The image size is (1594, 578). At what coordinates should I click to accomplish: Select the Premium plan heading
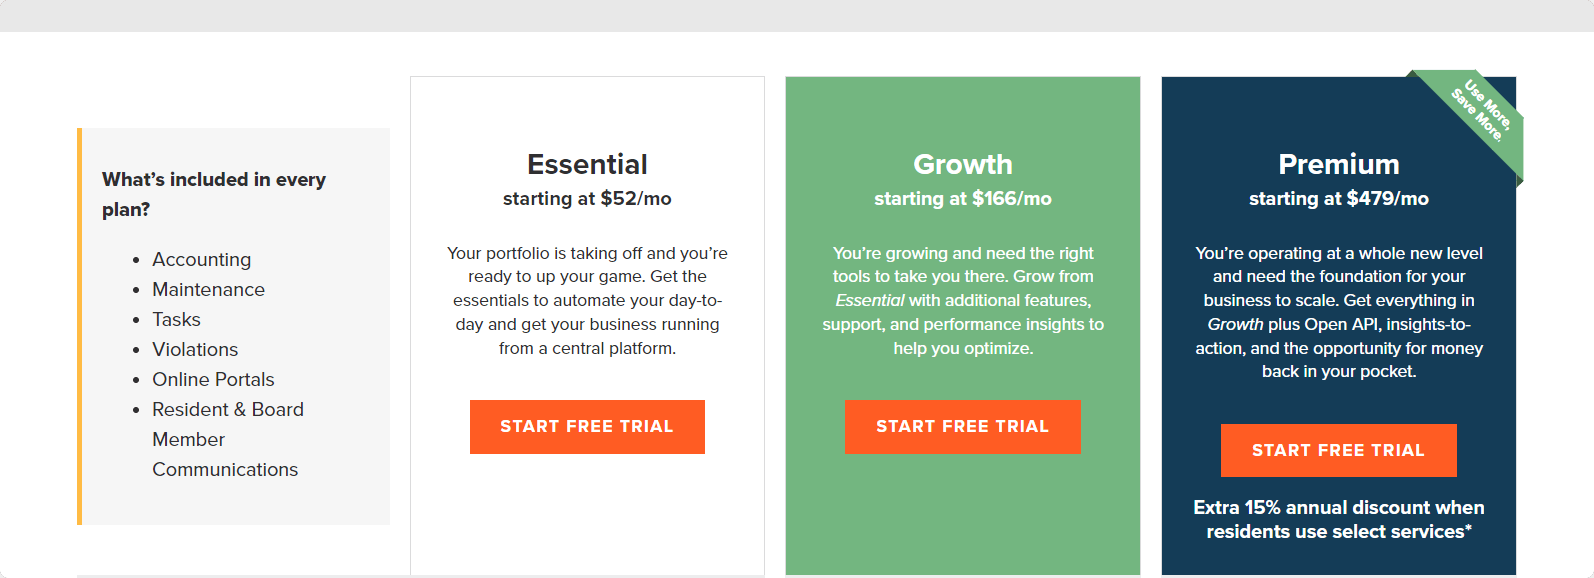coord(1339,164)
